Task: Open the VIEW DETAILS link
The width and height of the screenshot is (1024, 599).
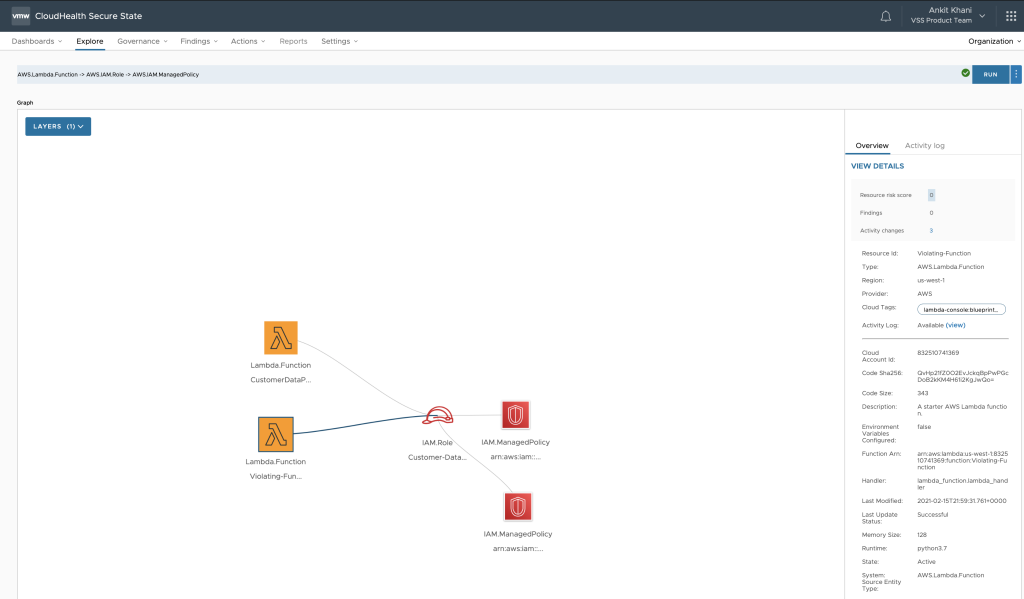Action: pos(877,166)
